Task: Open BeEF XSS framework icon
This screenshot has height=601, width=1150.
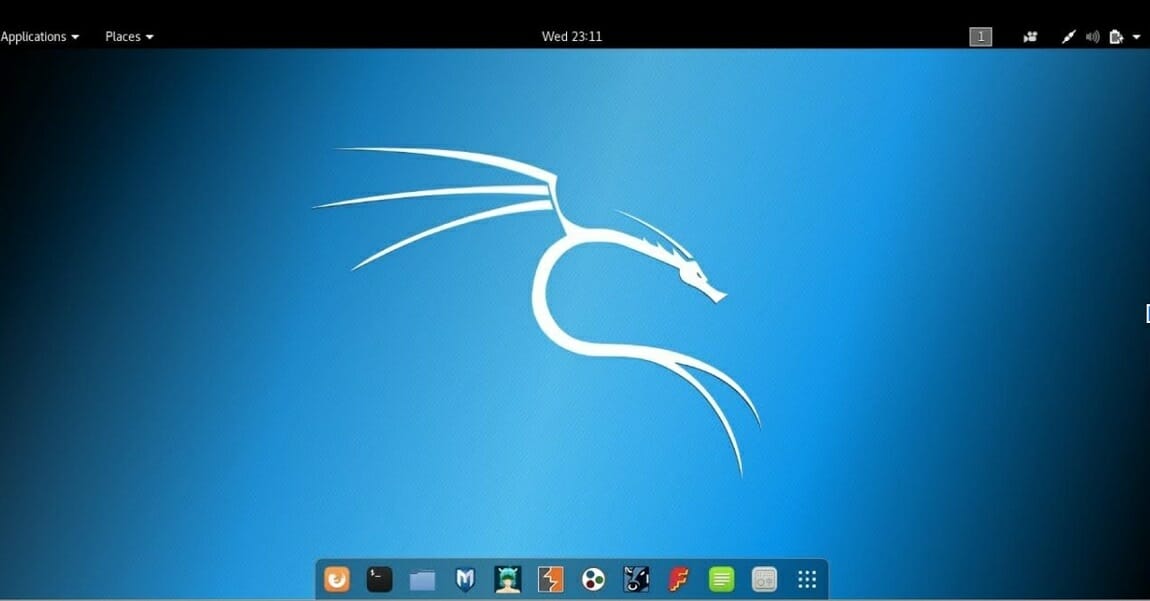Action: [x=636, y=579]
